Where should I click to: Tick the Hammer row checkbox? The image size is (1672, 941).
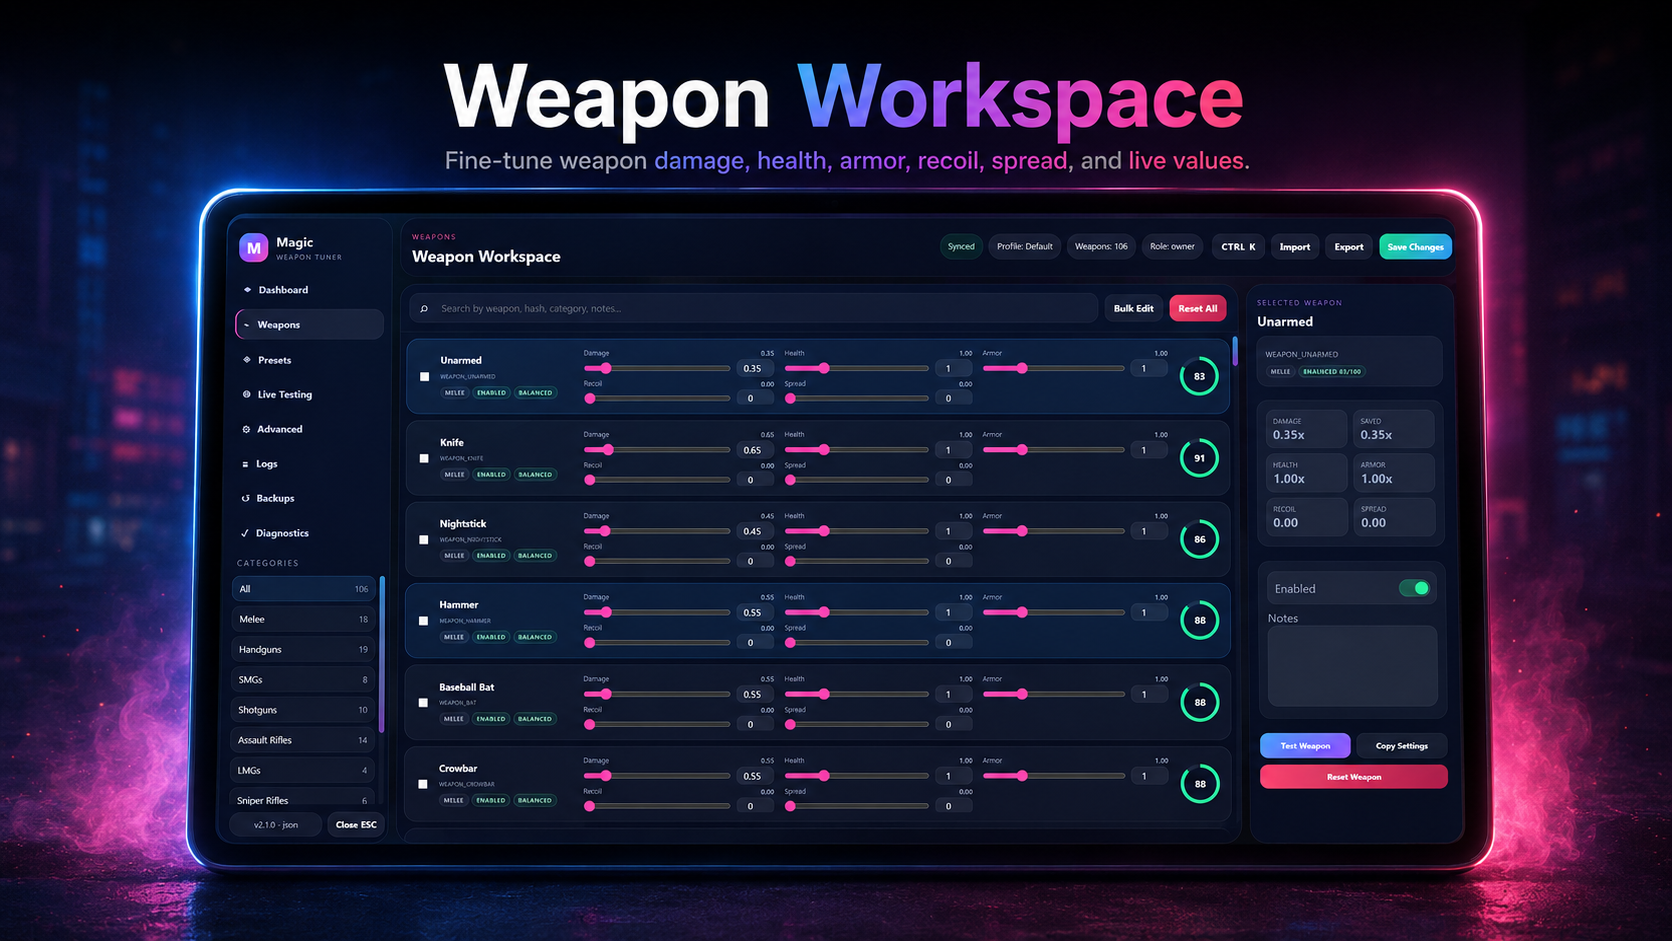tap(423, 621)
